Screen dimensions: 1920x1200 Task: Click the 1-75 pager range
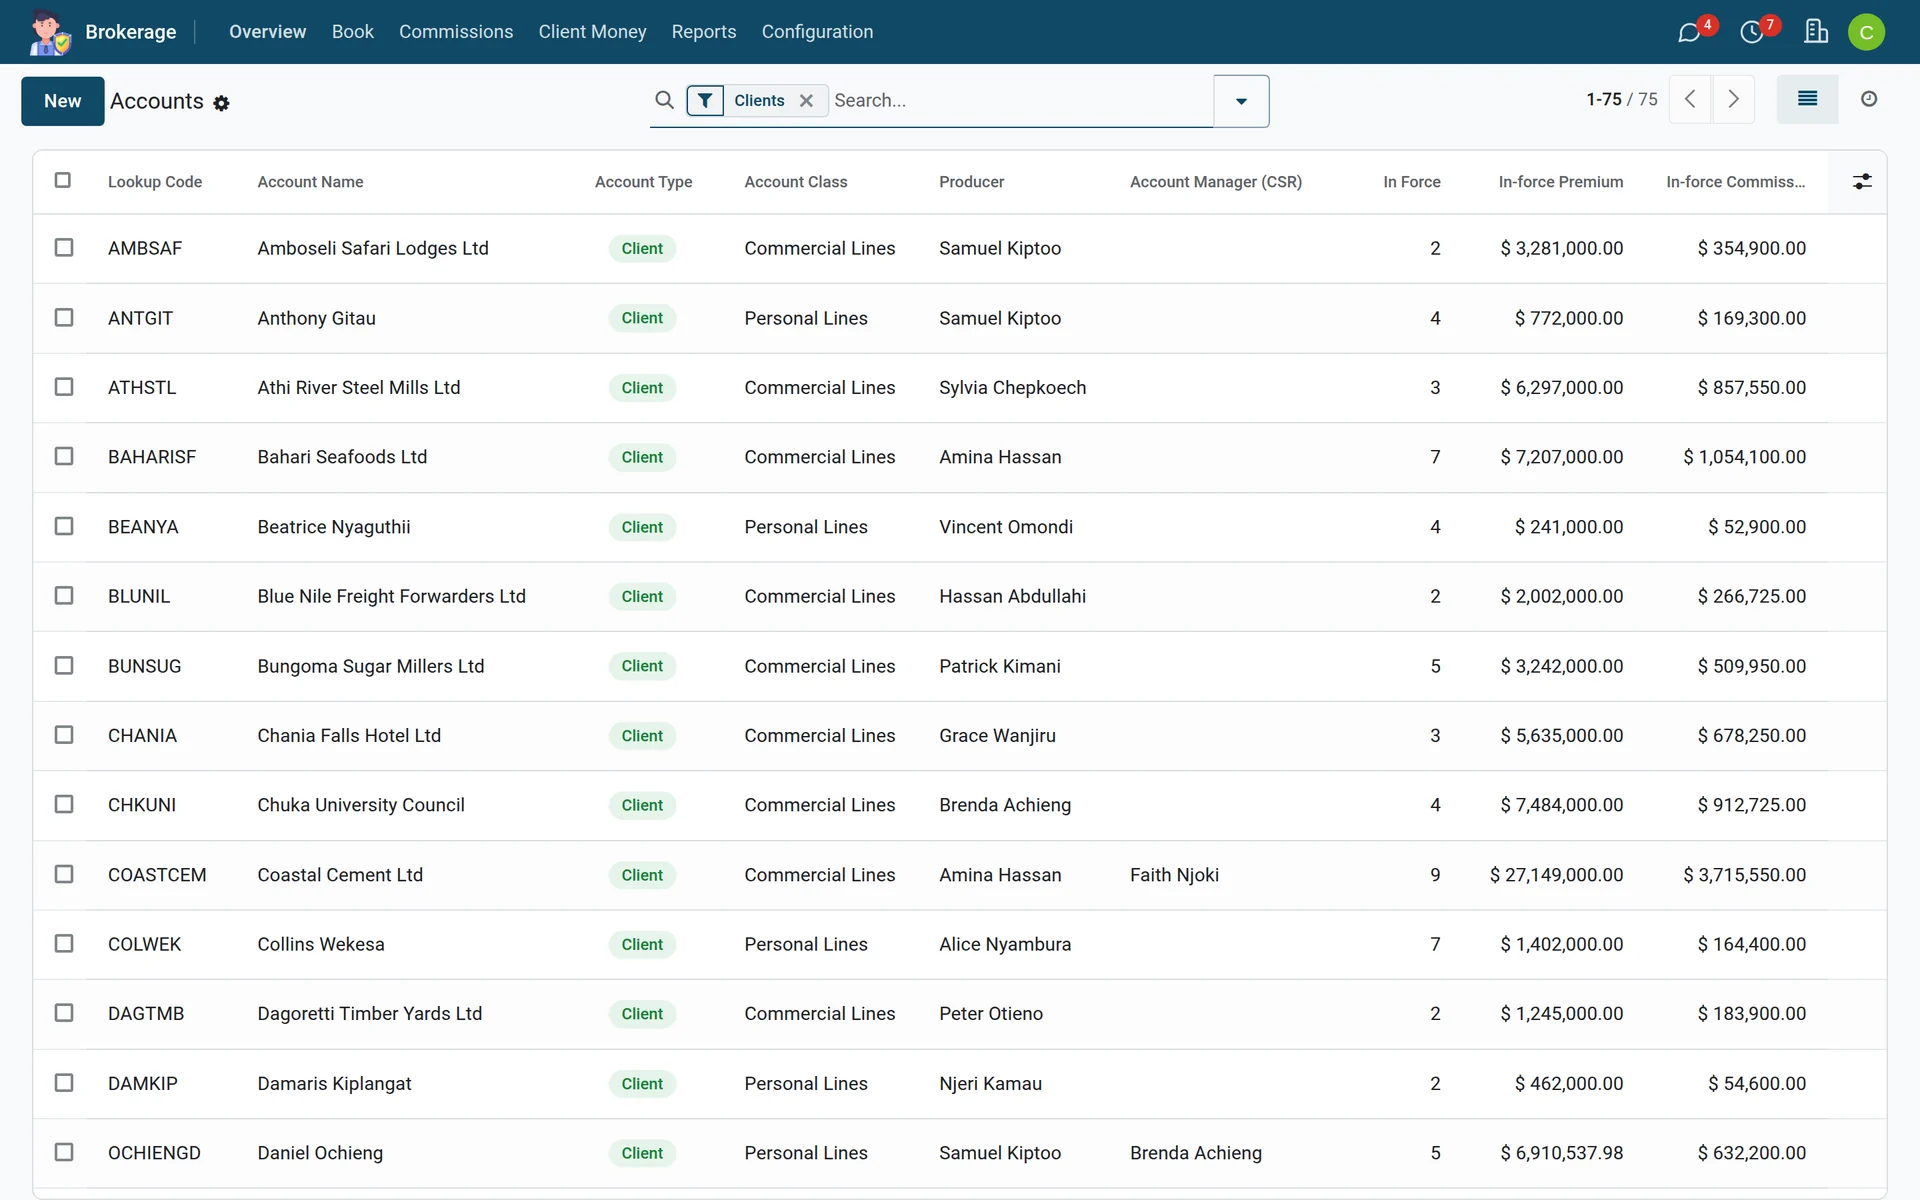pyautogui.click(x=1603, y=99)
